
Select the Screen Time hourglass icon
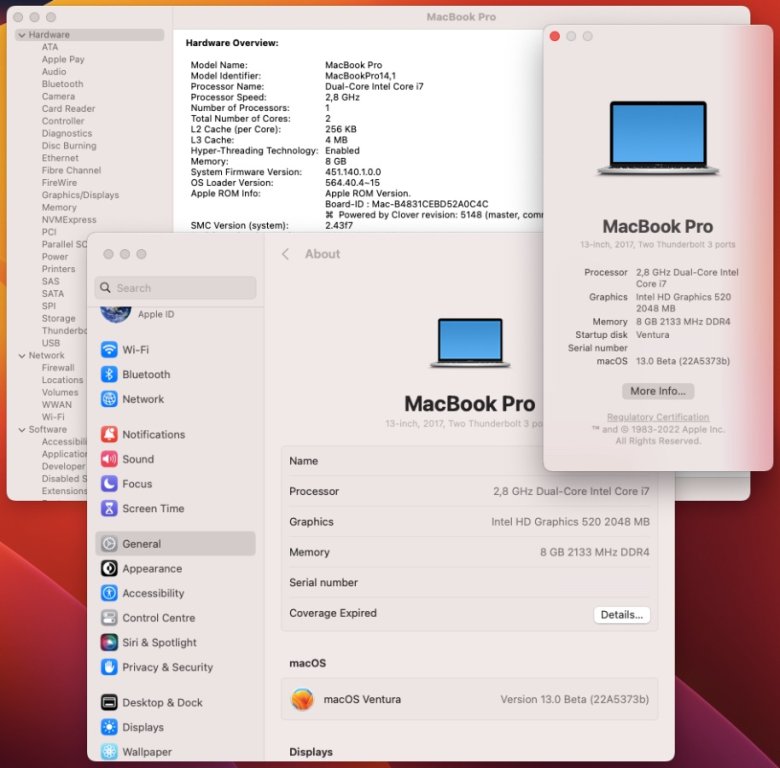pyautogui.click(x=109, y=508)
